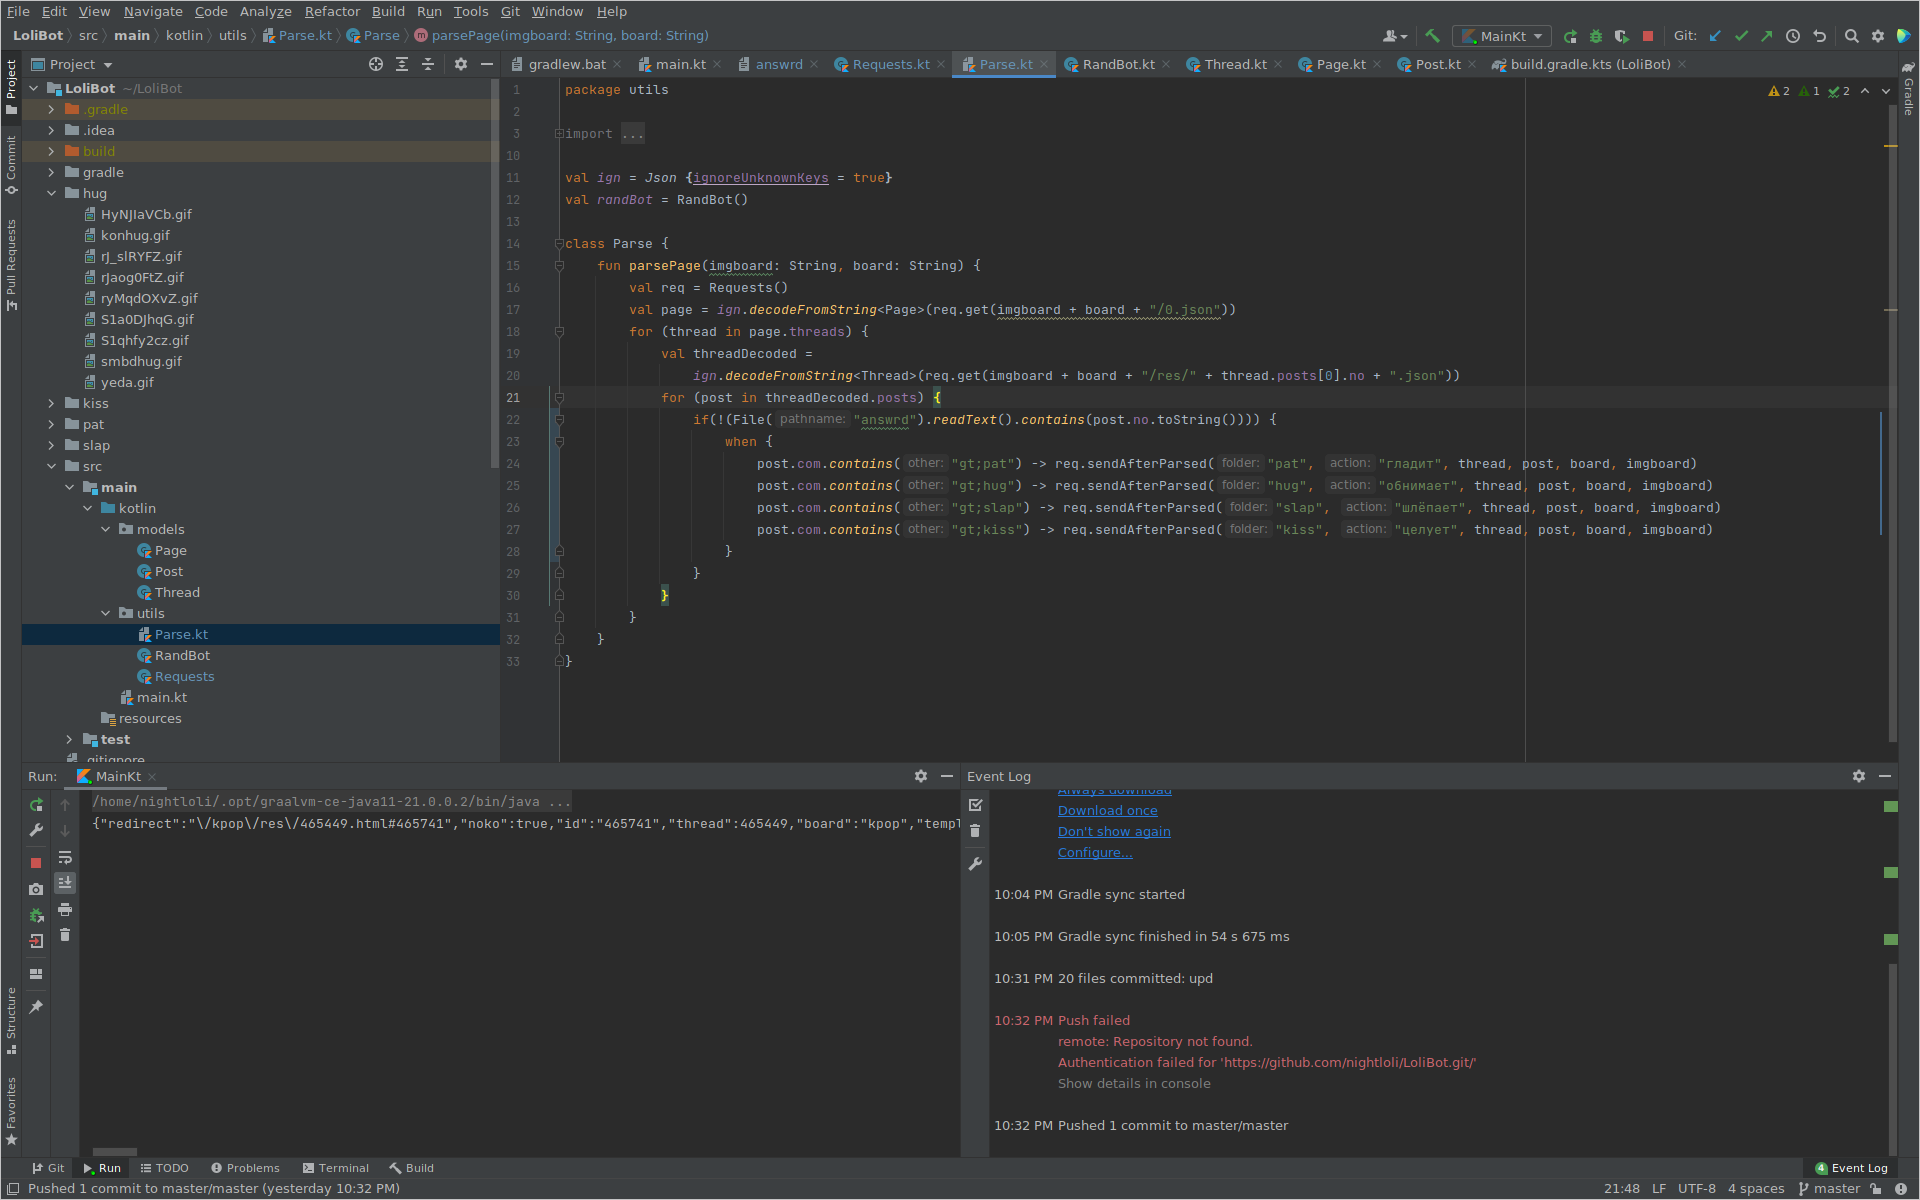
Task: Open the Refactor menu
Action: [x=332, y=11]
